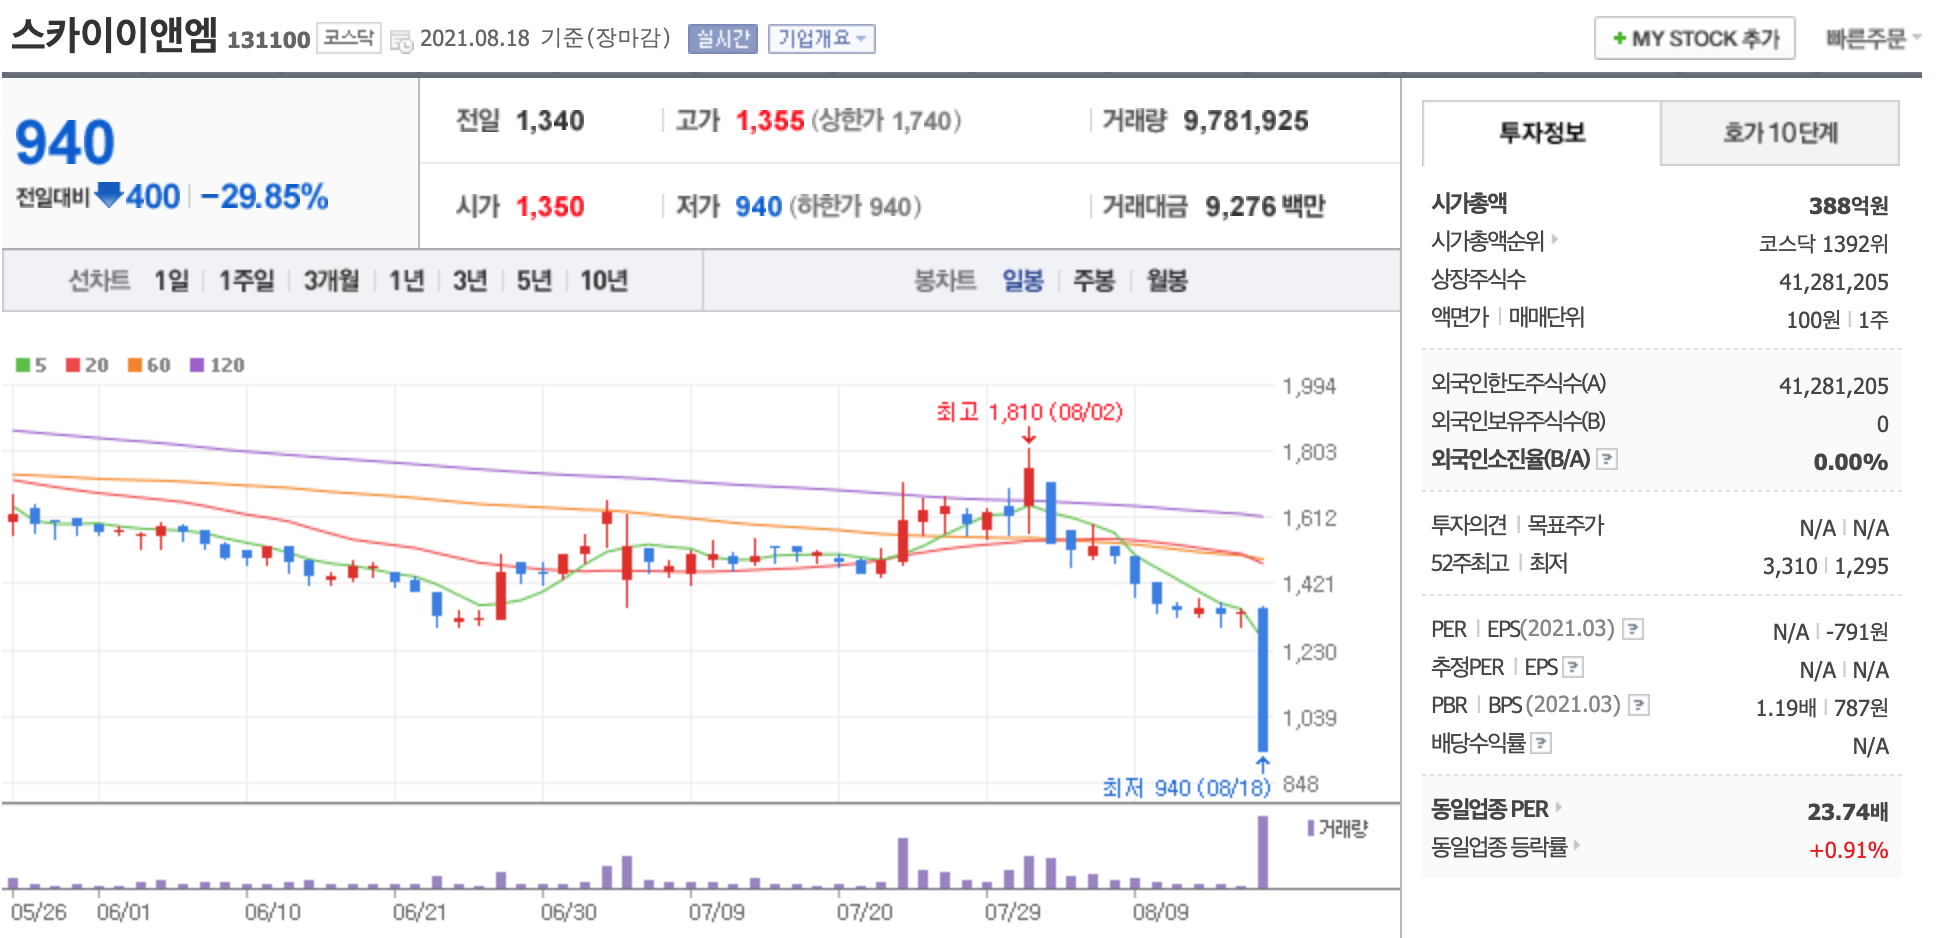Expand the 빠른주문 dropdown

point(1873,39)
